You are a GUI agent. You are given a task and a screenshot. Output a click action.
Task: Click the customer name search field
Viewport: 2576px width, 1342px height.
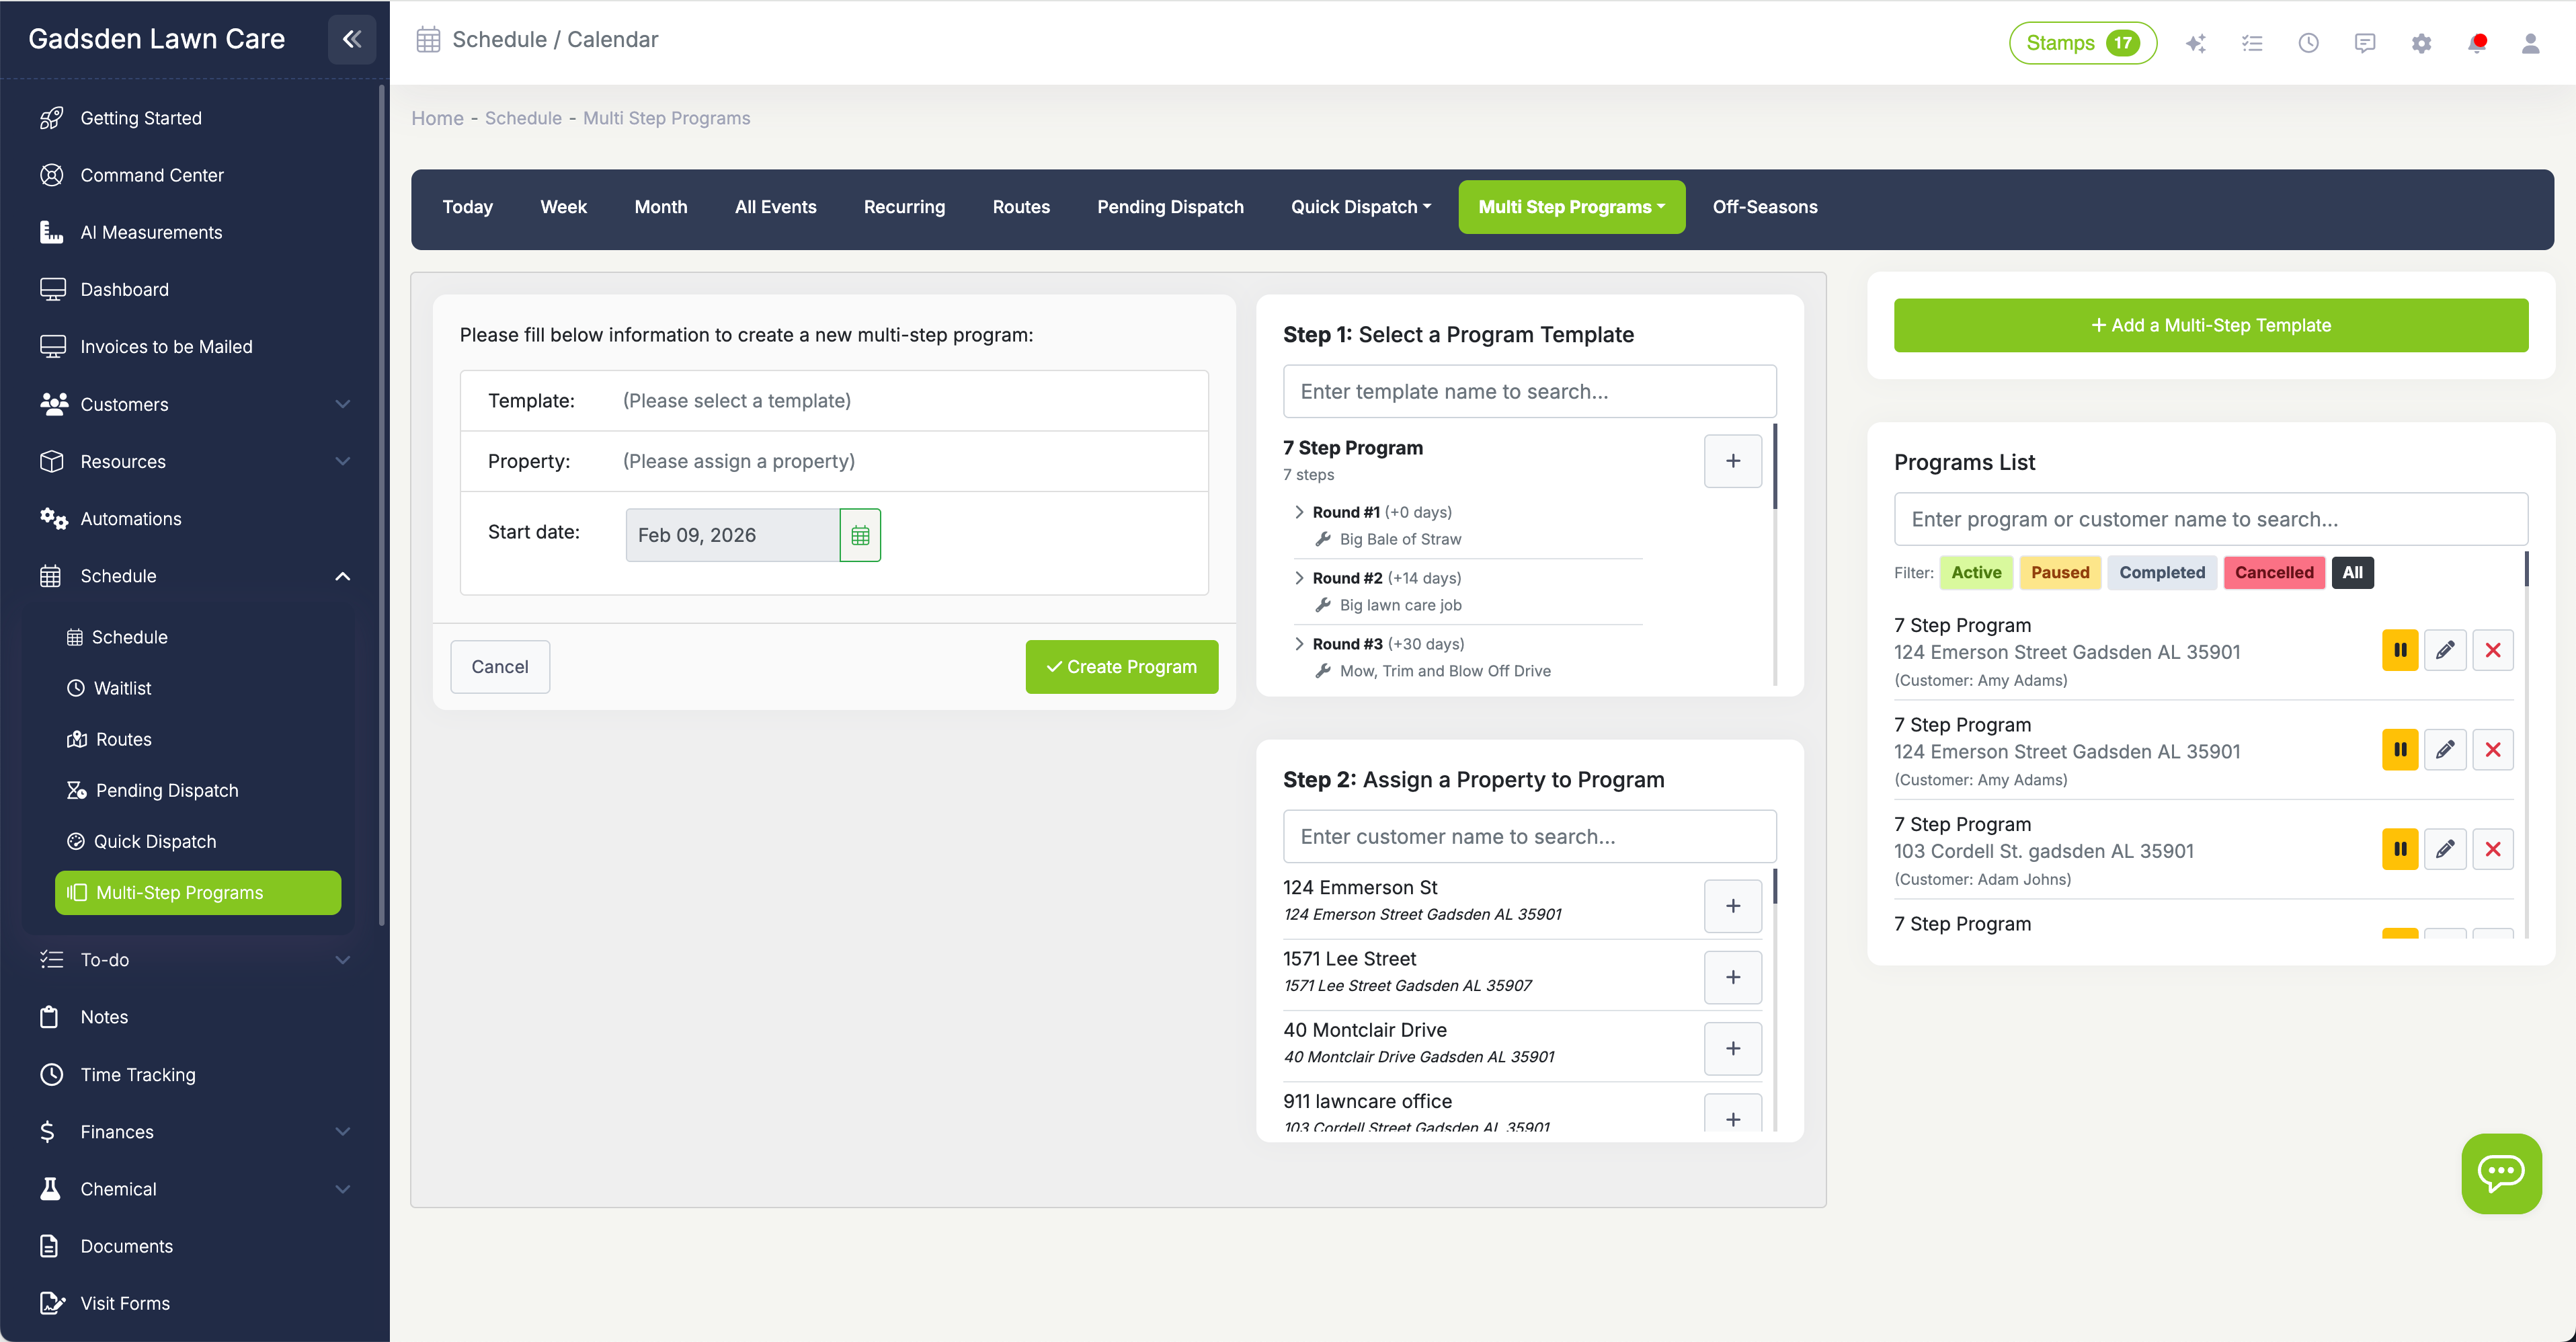(1529, 836)
